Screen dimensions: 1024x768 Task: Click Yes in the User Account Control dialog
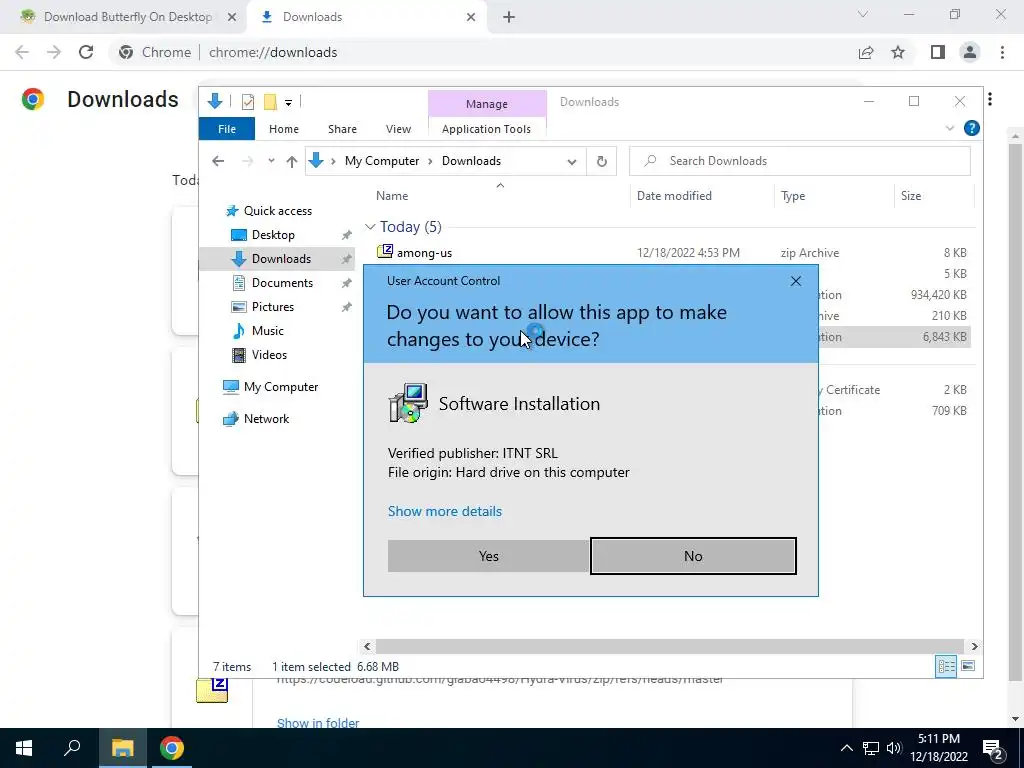click(x=488, y=556)
